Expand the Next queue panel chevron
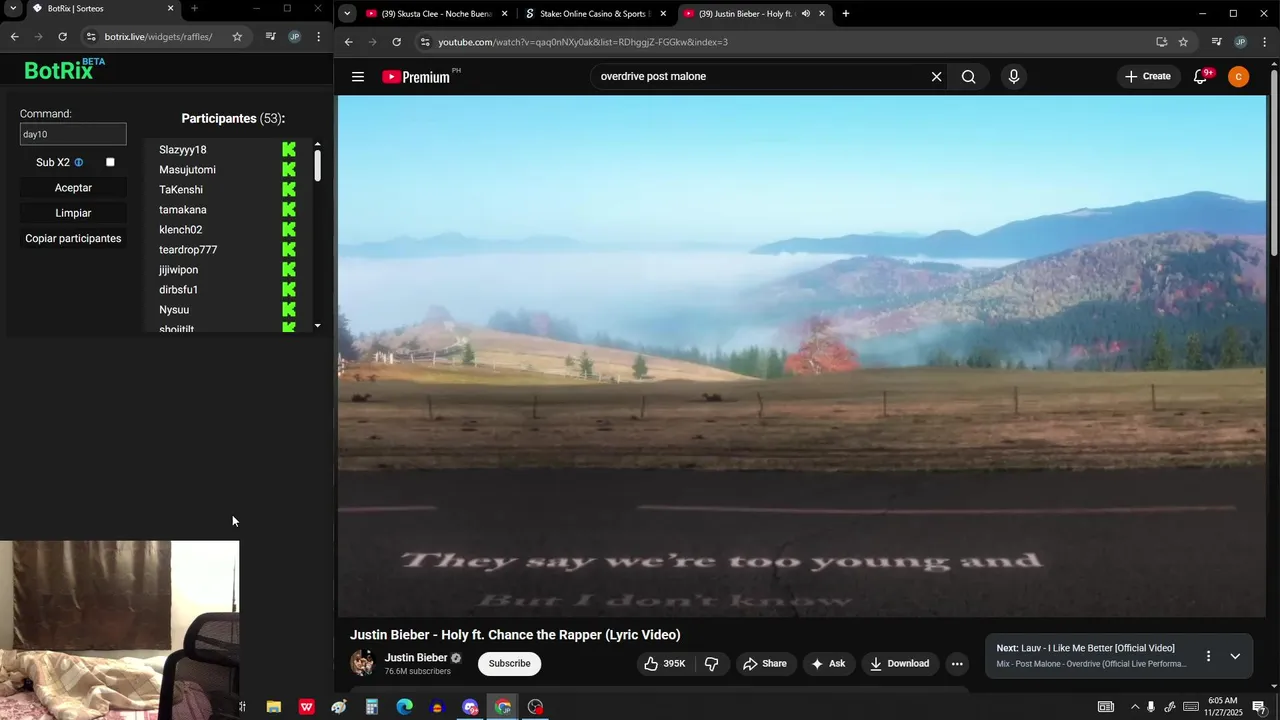 point(1235,656)
